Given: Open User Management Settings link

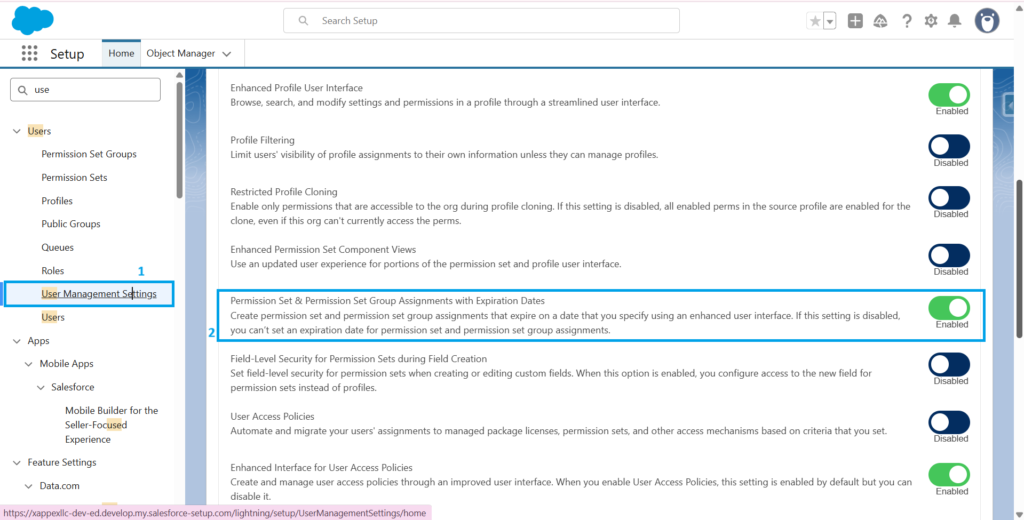Looking at the screenshot, I should pyautogui.click(x=98, y=294).
